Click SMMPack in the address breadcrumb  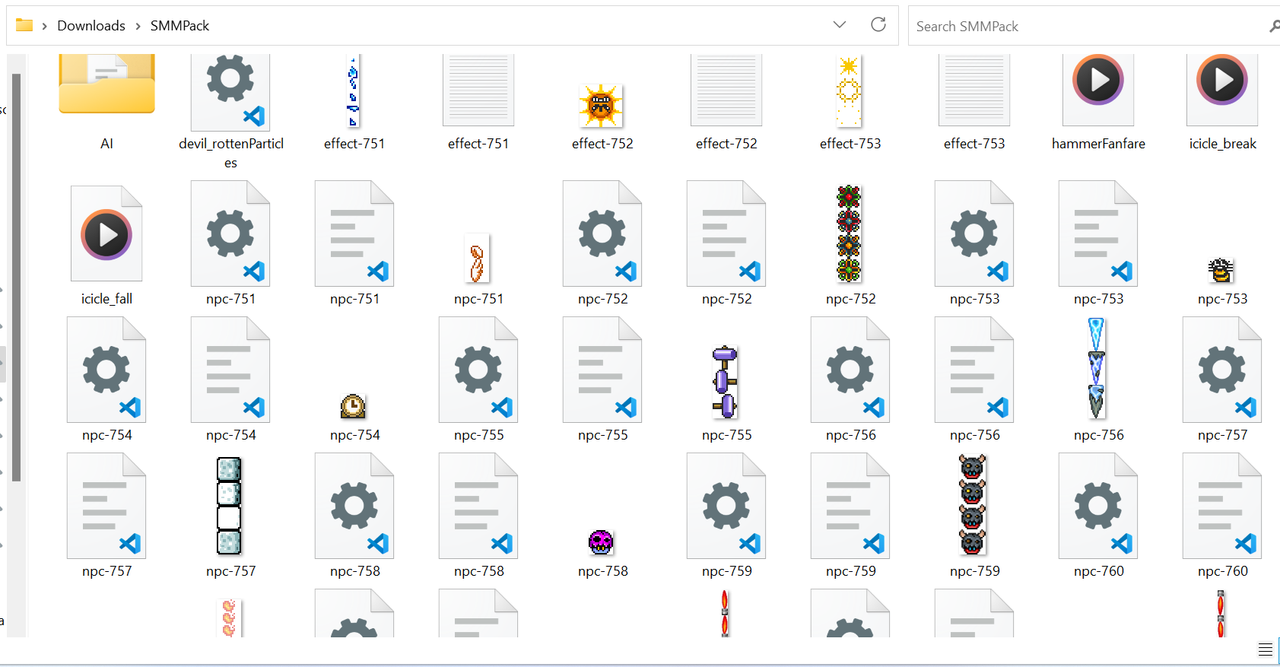(180, 25)
